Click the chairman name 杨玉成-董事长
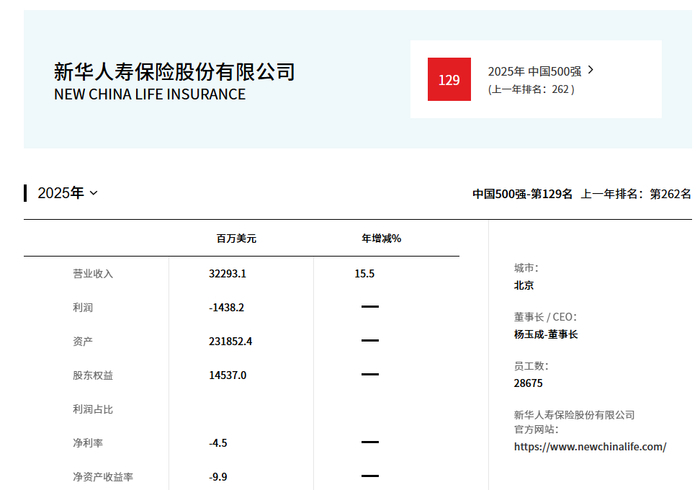Viewport: 700px width, 490px height. pyautogui.click(x=545, y=334)
